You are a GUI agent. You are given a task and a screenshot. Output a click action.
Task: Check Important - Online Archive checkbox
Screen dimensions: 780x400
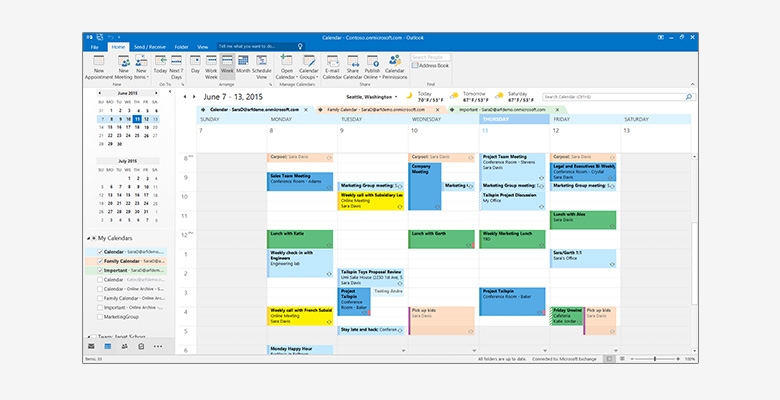point(100,307)
